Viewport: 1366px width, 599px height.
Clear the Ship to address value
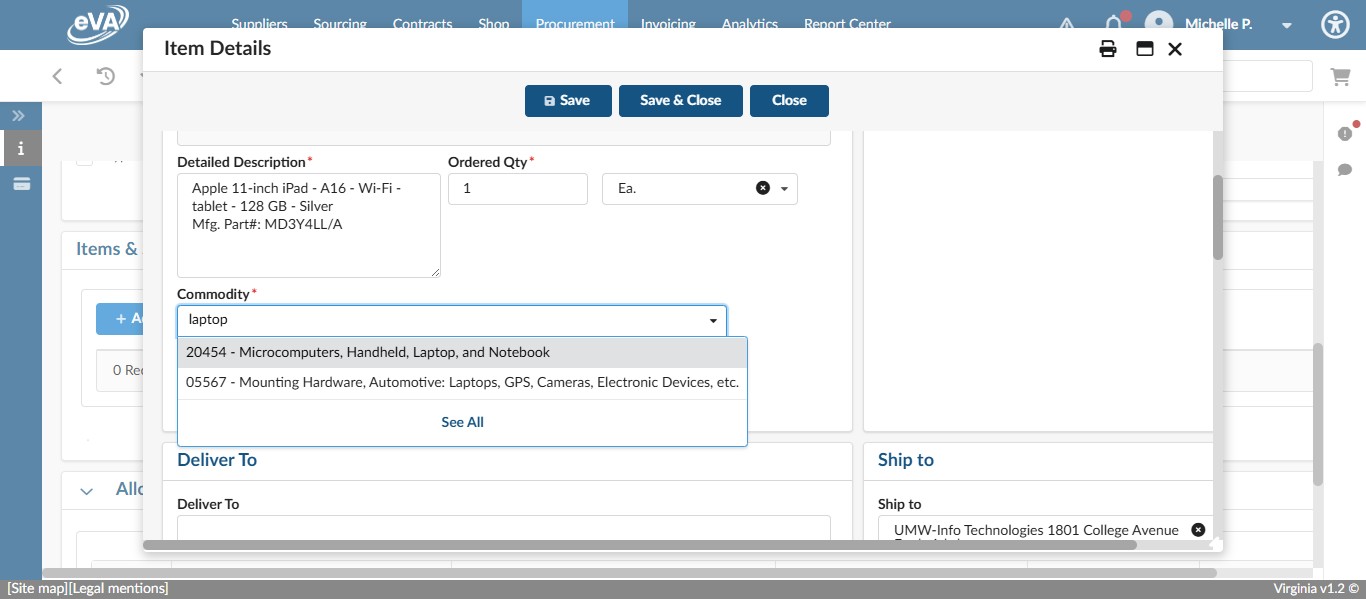click(1198, 530)
